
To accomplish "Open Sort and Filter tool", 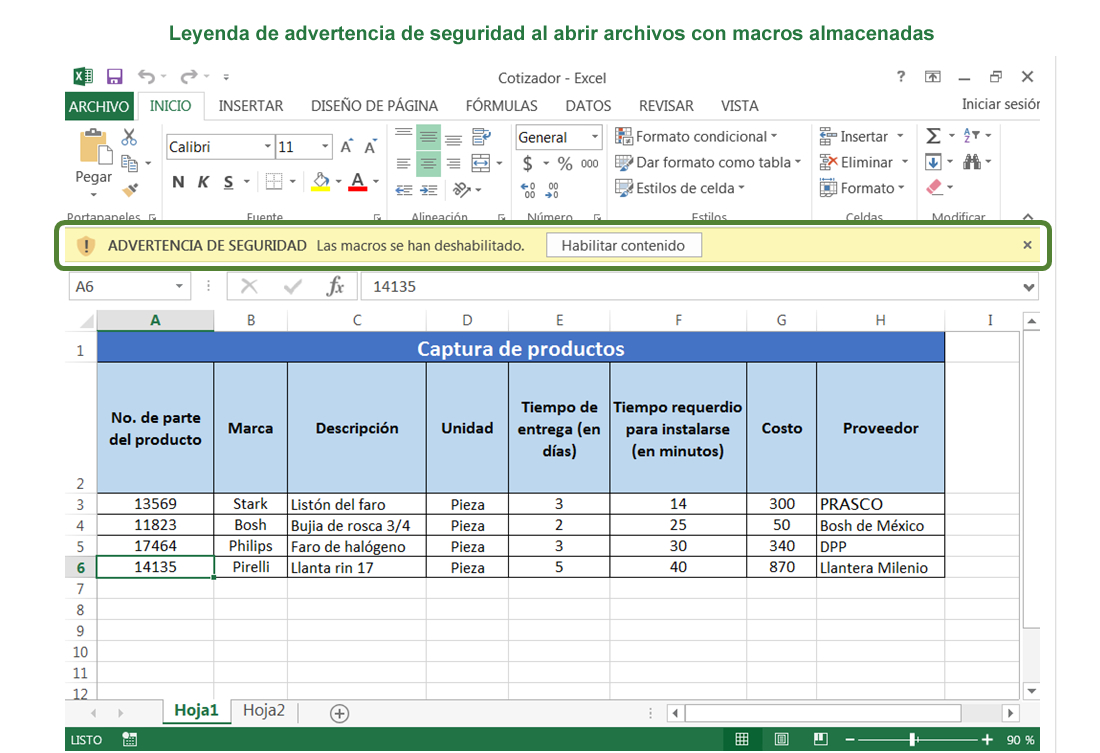I will tap(972, 135).
